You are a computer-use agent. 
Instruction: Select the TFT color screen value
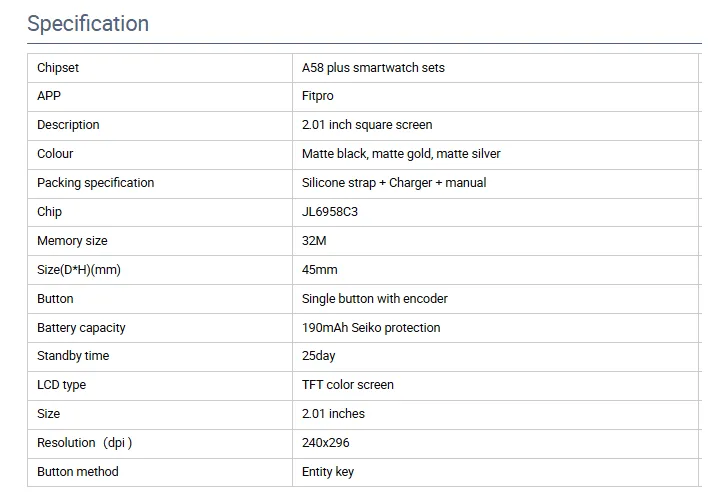[348, 385]
